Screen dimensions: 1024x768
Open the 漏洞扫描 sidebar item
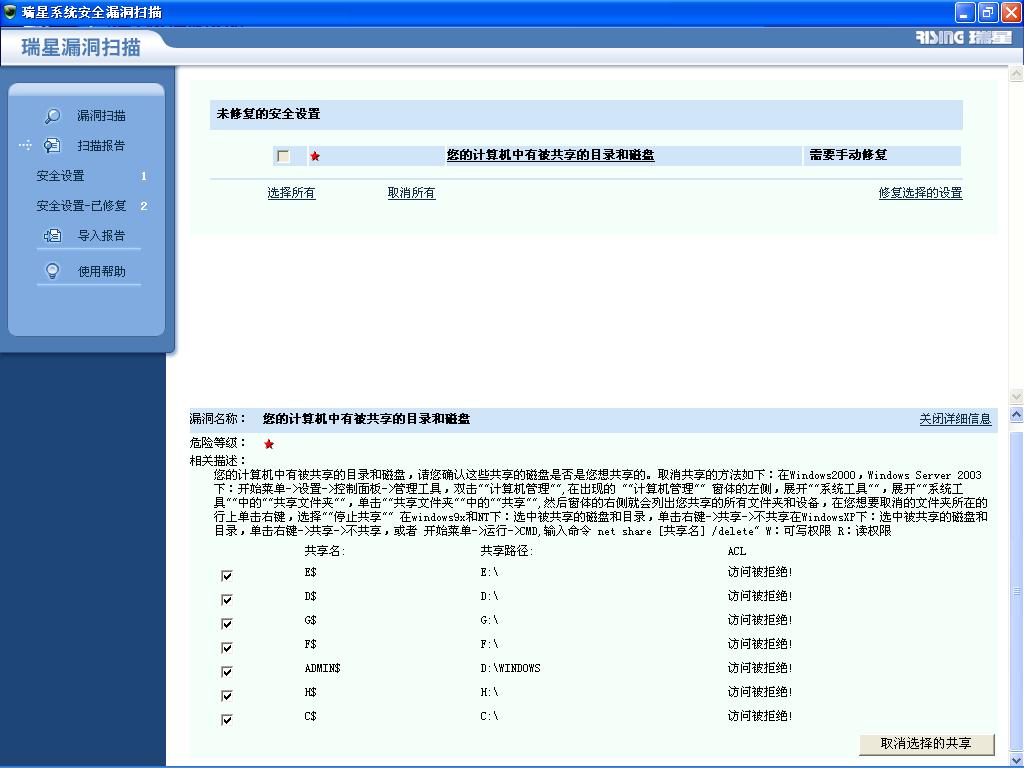coord(101,116)
